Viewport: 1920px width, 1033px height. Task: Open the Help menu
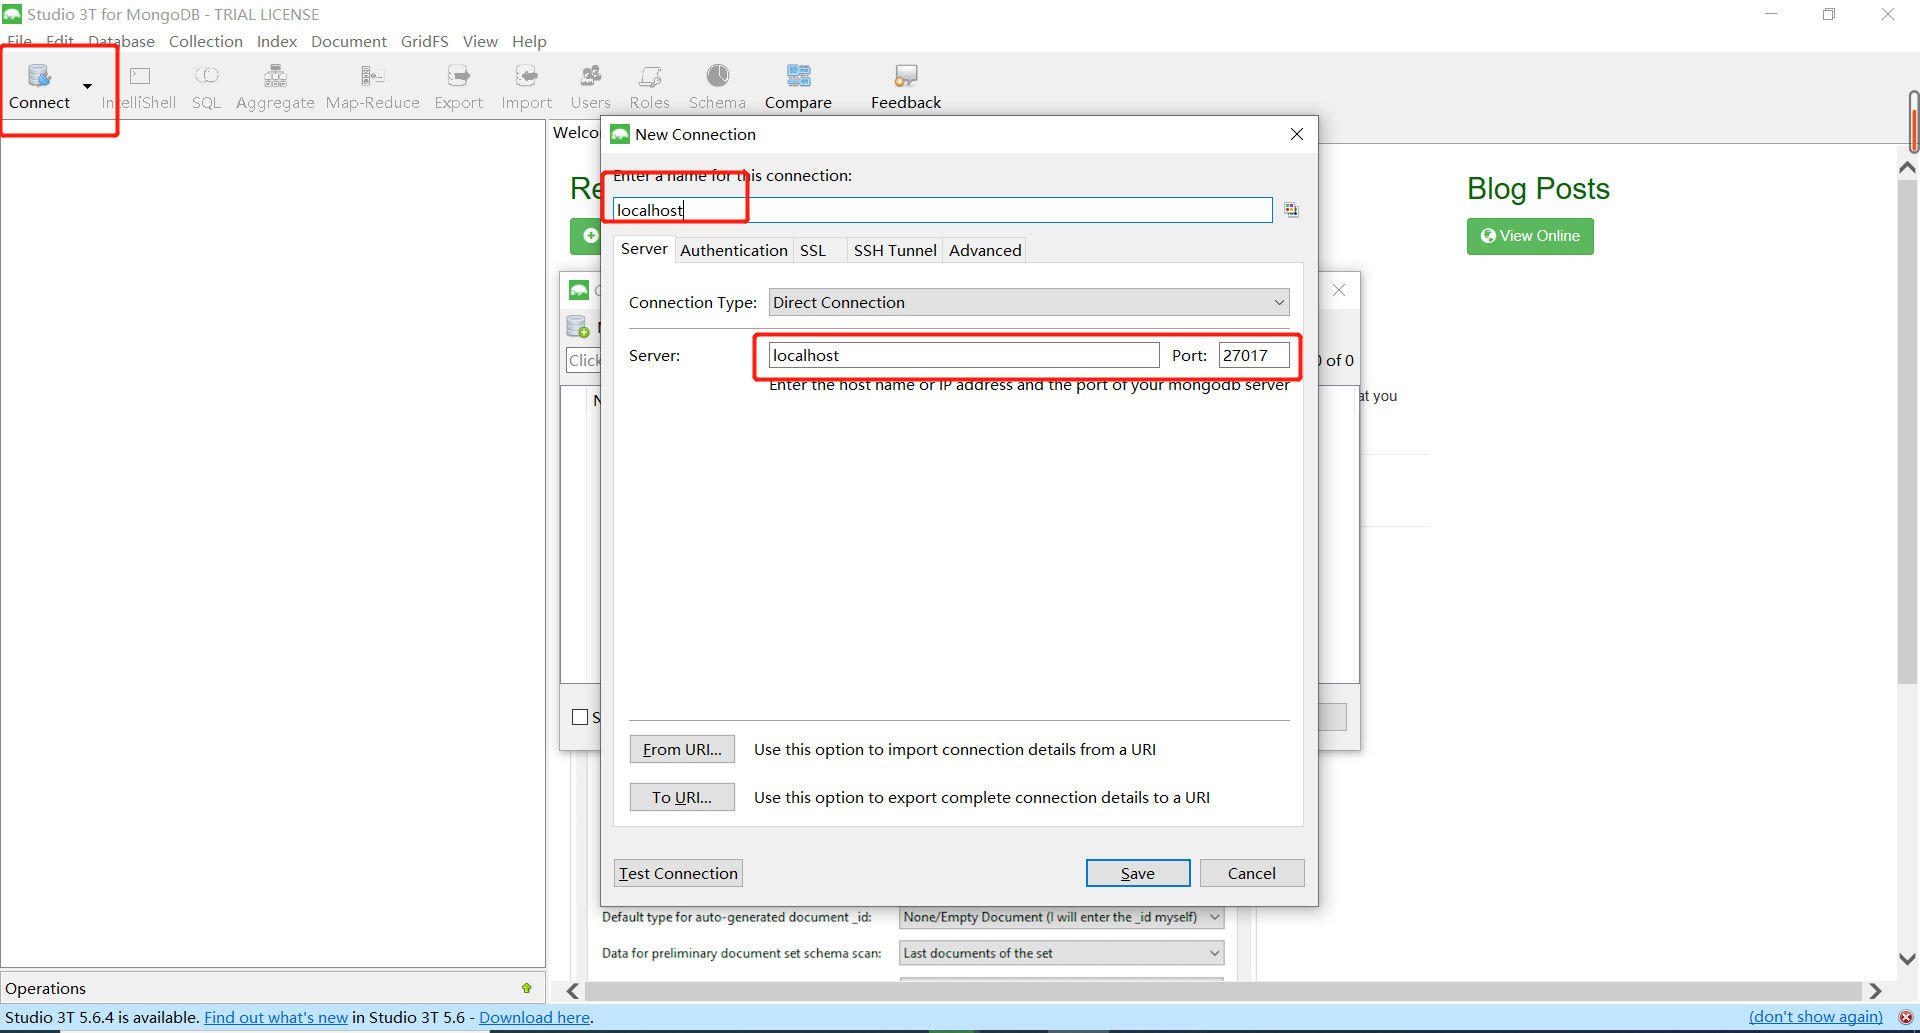coord(529,41)
